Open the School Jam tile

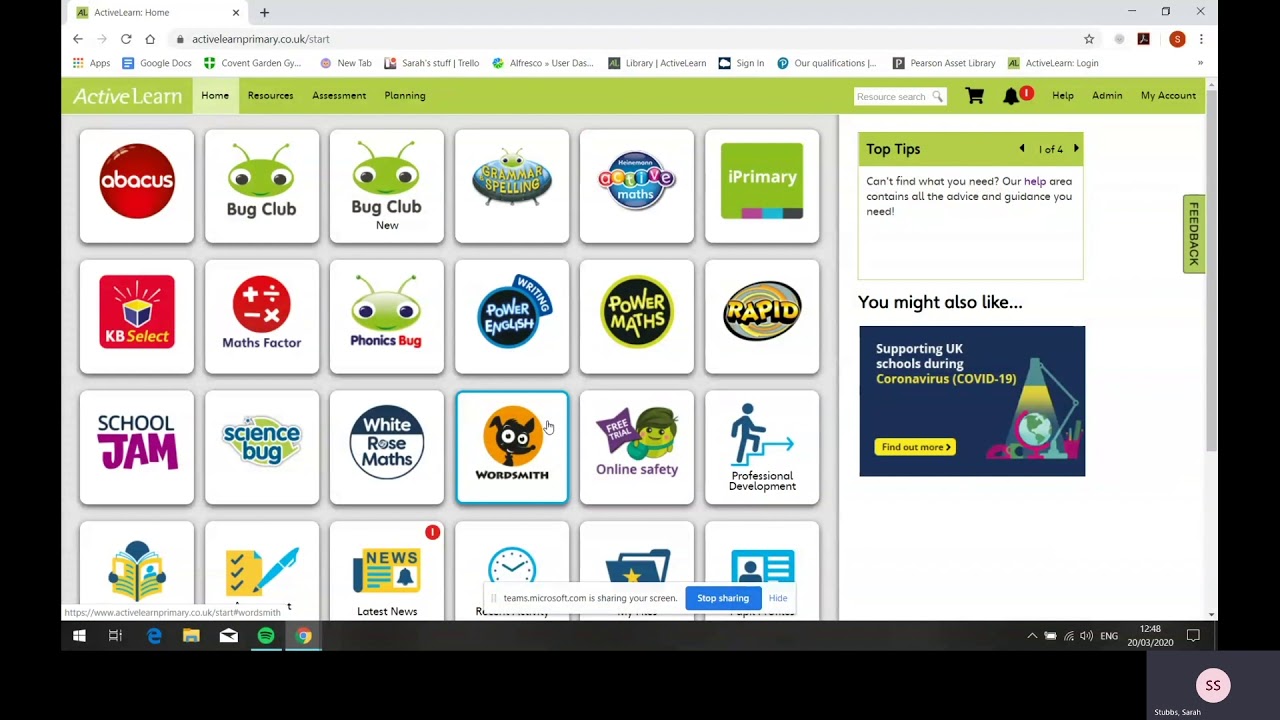(x=137, y=448)
